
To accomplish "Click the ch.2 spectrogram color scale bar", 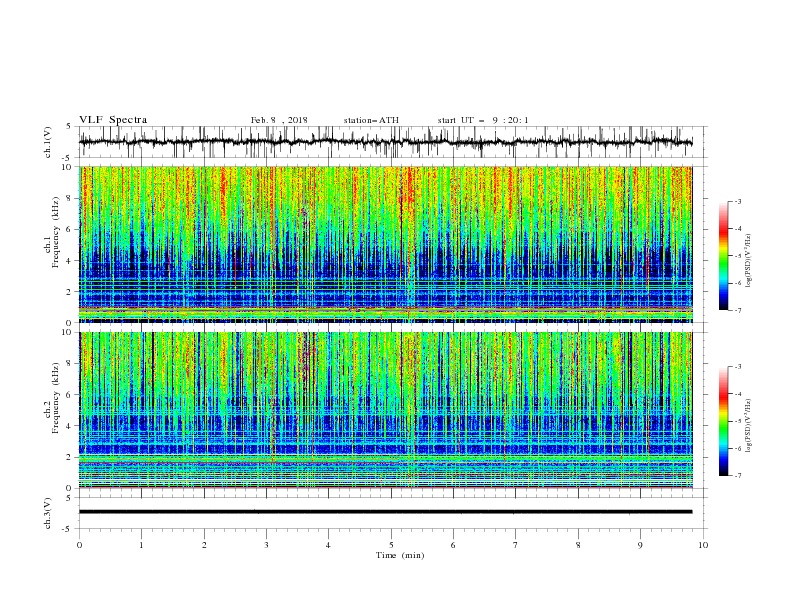I will 723,421.
